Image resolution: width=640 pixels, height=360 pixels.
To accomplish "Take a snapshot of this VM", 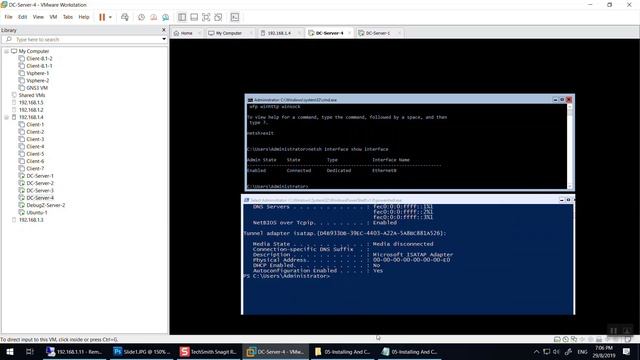I will coord(141,17).
